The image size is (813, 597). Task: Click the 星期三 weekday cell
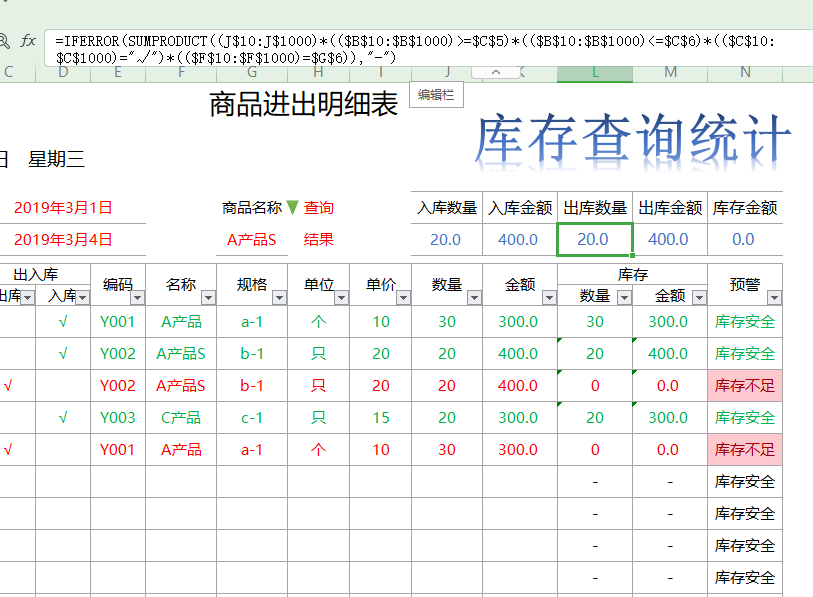57,159
